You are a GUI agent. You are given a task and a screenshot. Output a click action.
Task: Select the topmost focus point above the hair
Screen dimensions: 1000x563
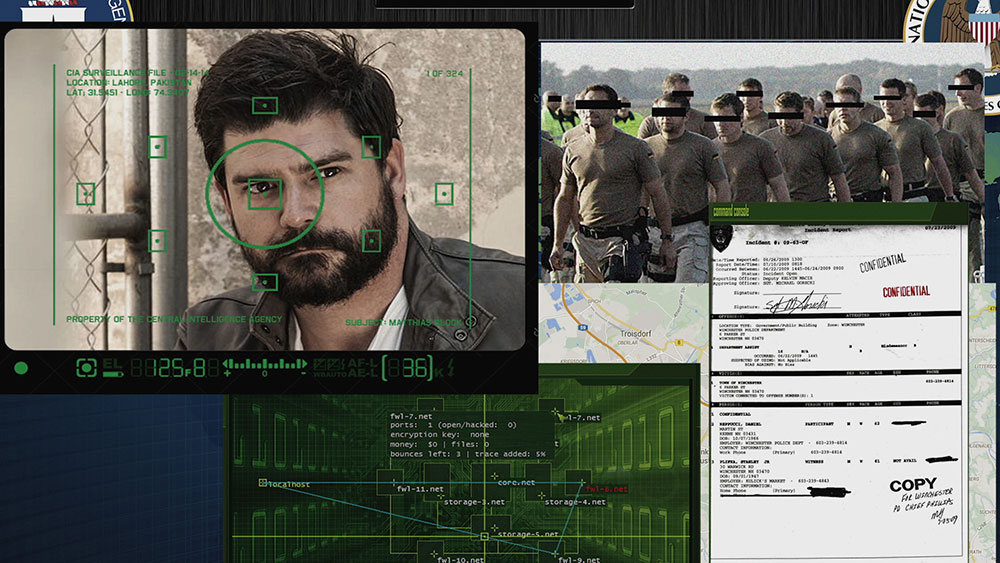tap(265, 105)
